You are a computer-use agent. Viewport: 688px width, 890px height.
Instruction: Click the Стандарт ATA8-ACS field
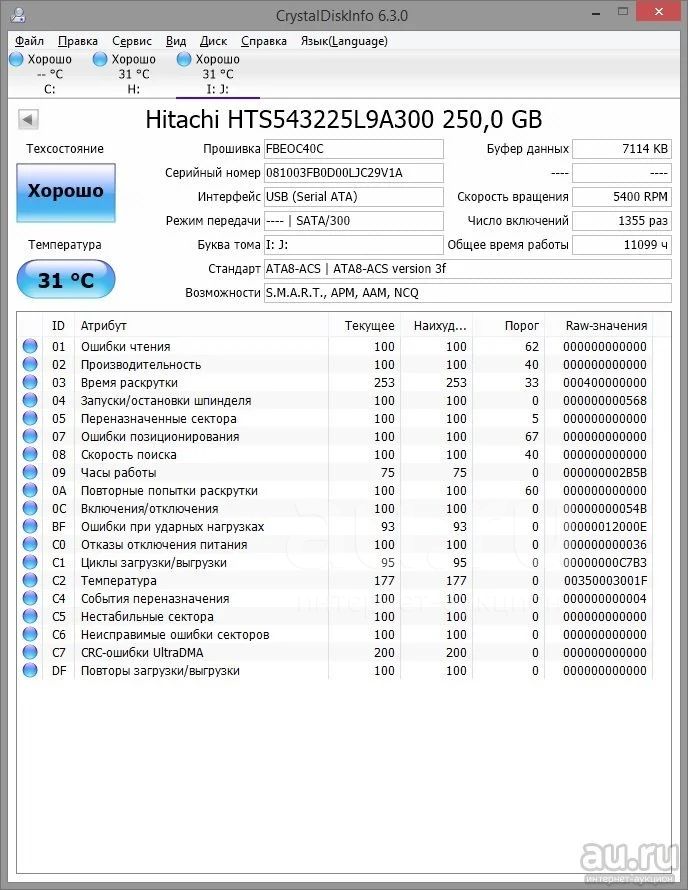(468, 268)
